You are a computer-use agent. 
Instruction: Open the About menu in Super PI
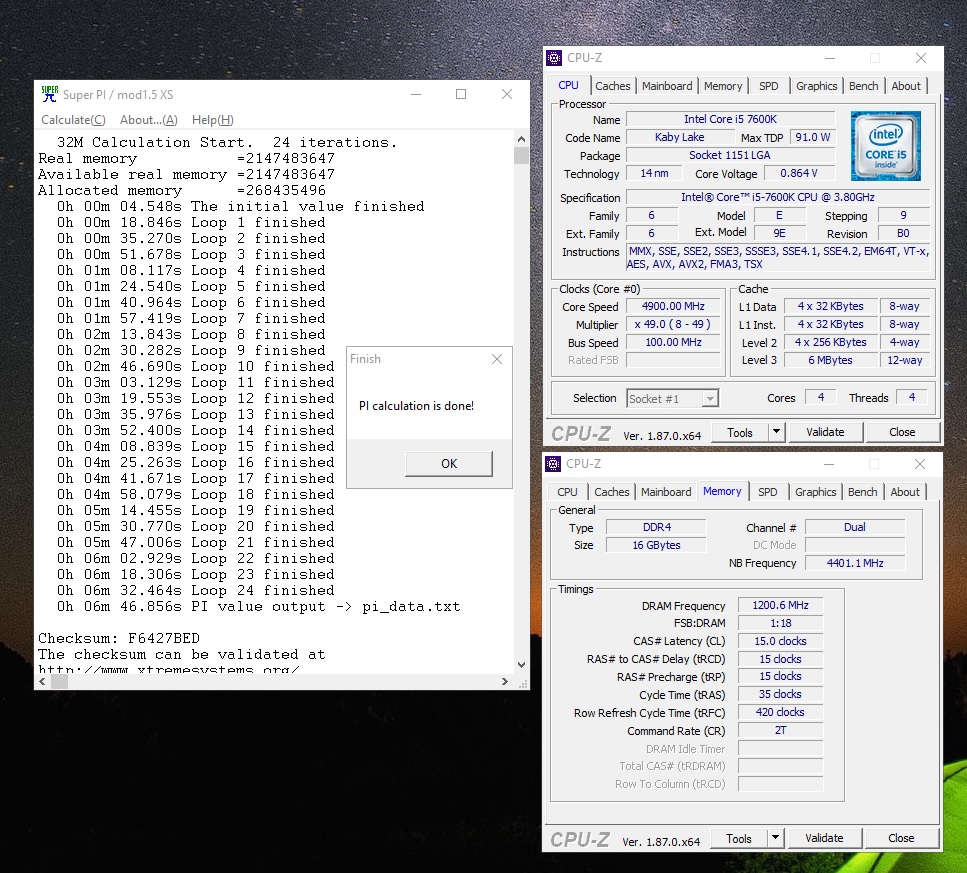(x=149, y=120)
